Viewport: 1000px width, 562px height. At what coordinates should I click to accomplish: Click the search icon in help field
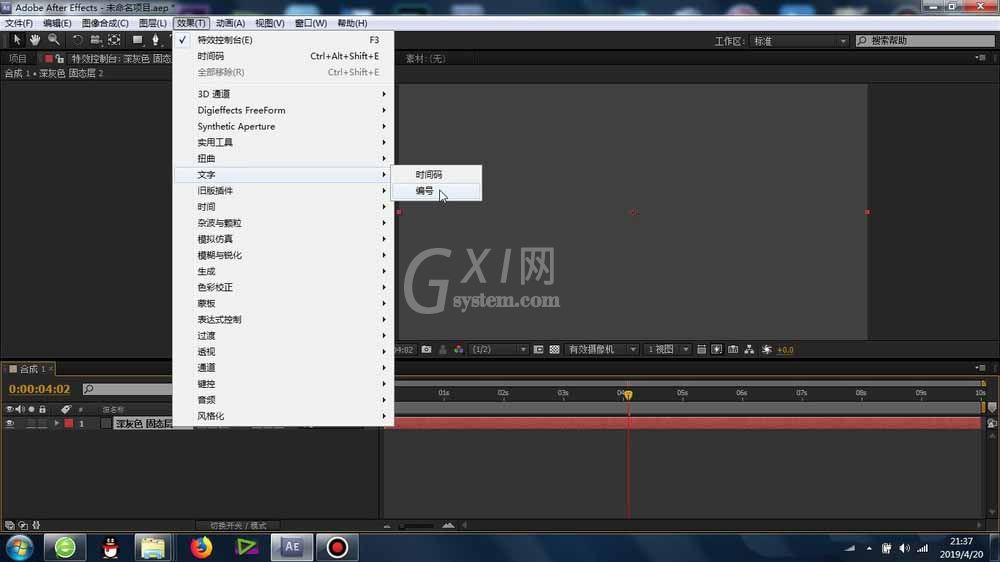coord(862,41)
